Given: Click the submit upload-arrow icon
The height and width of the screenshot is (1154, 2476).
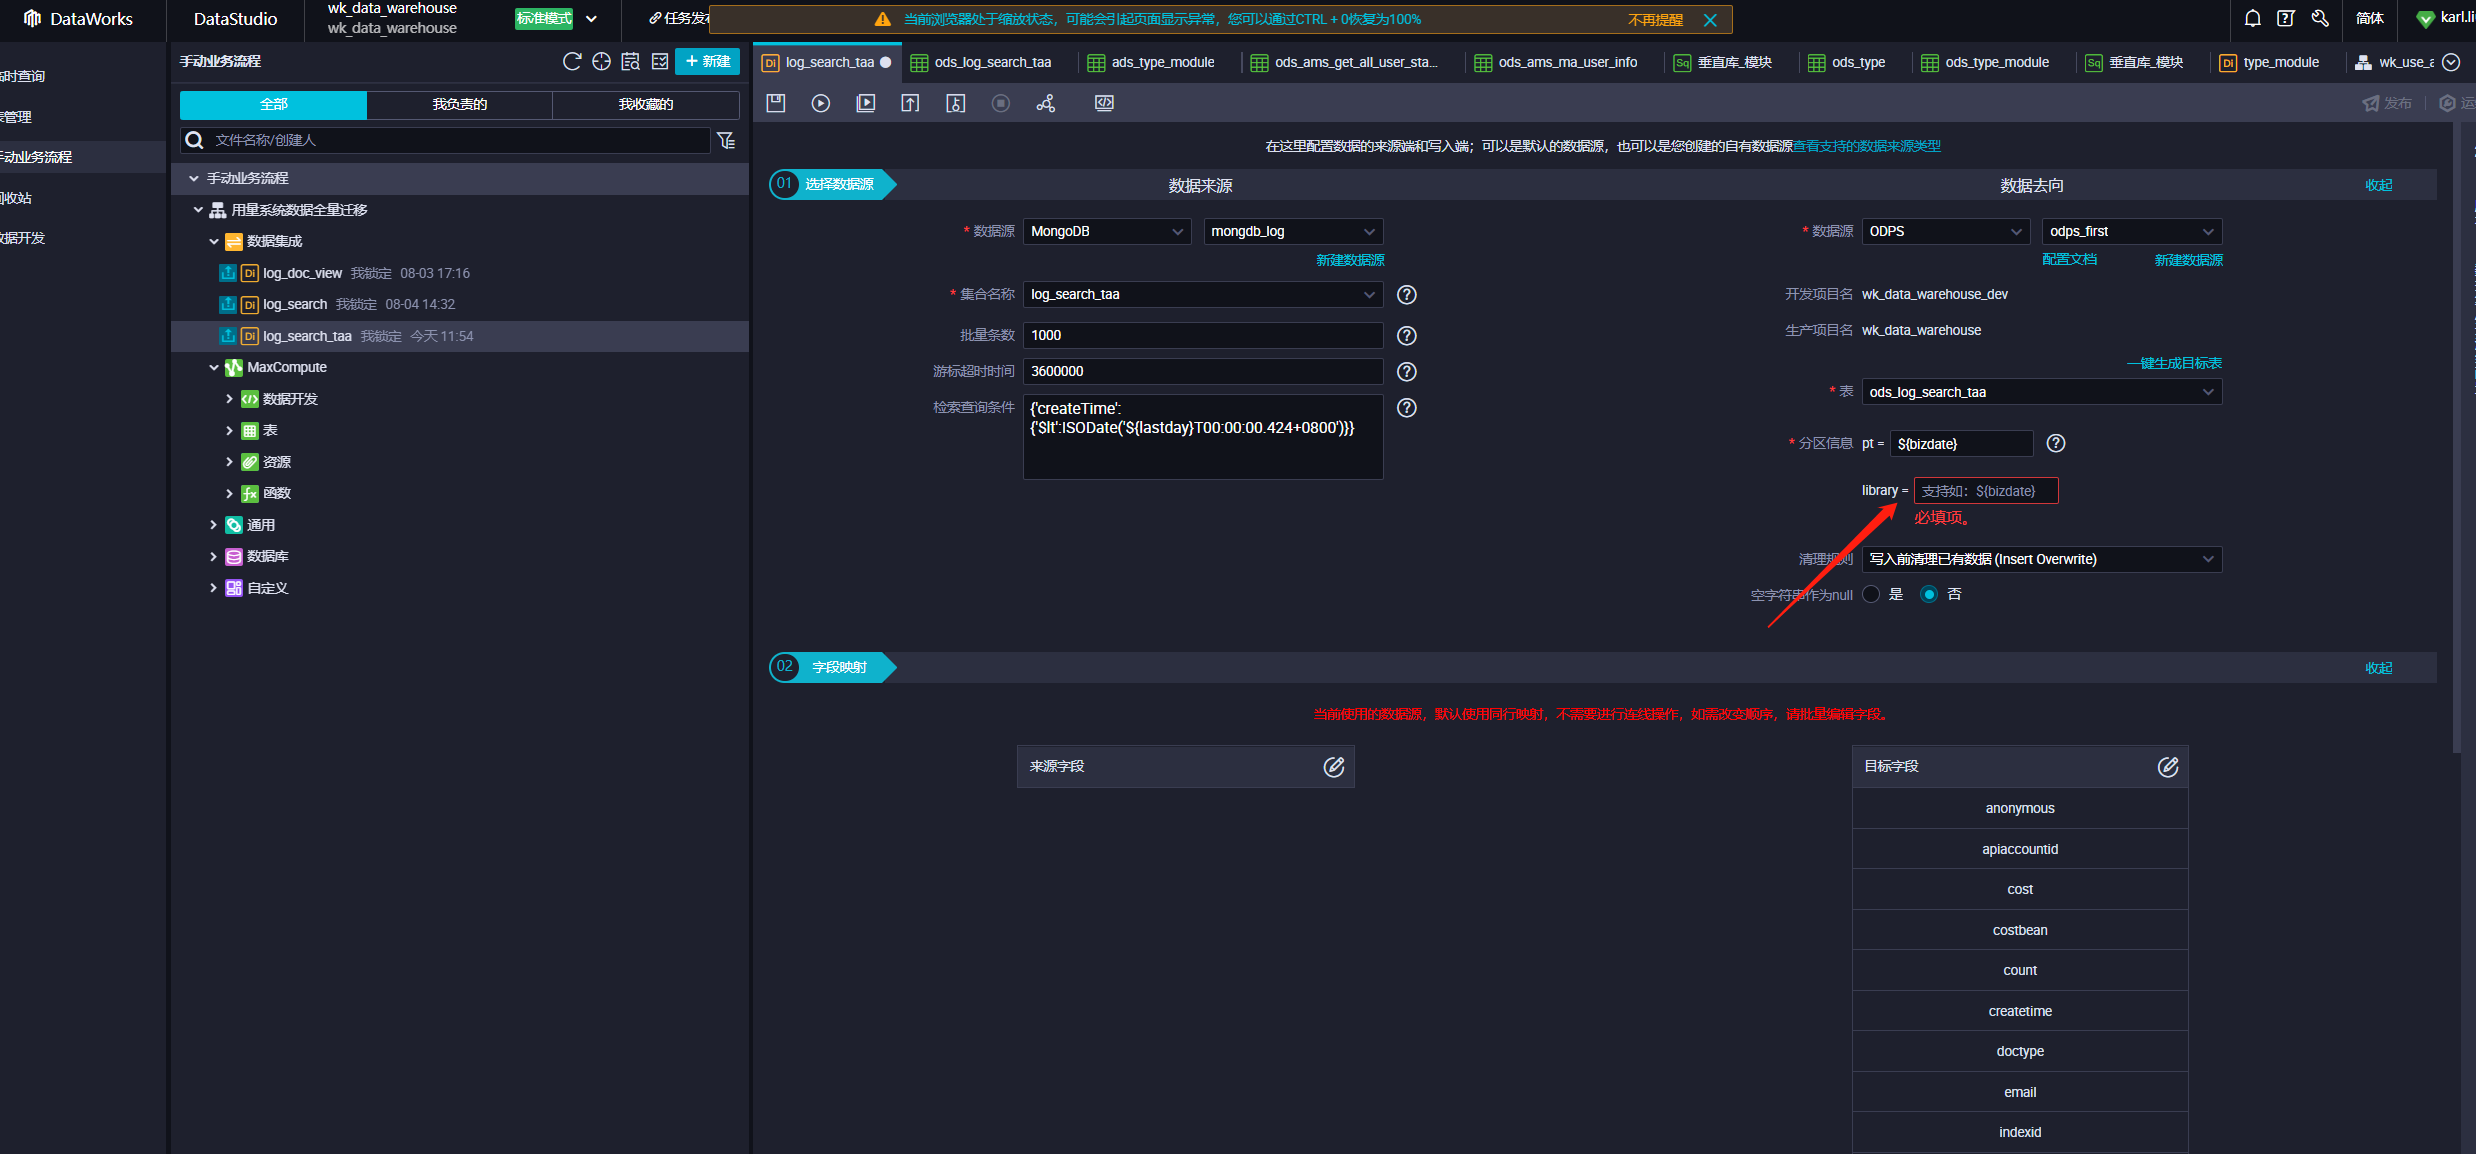Looking at the screenshot, I should tap(910, 103).
